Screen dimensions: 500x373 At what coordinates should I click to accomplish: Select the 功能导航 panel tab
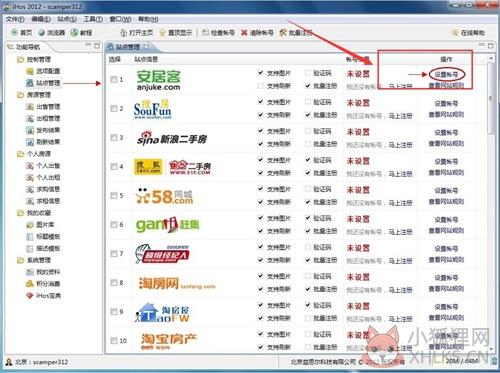click(x=24, y=47)
